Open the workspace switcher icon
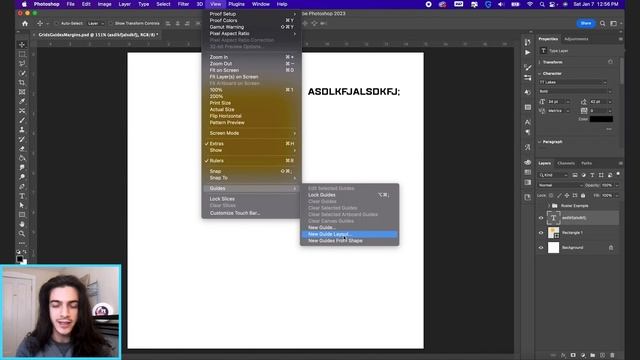The image size is (640, 360). pos(613,24)
